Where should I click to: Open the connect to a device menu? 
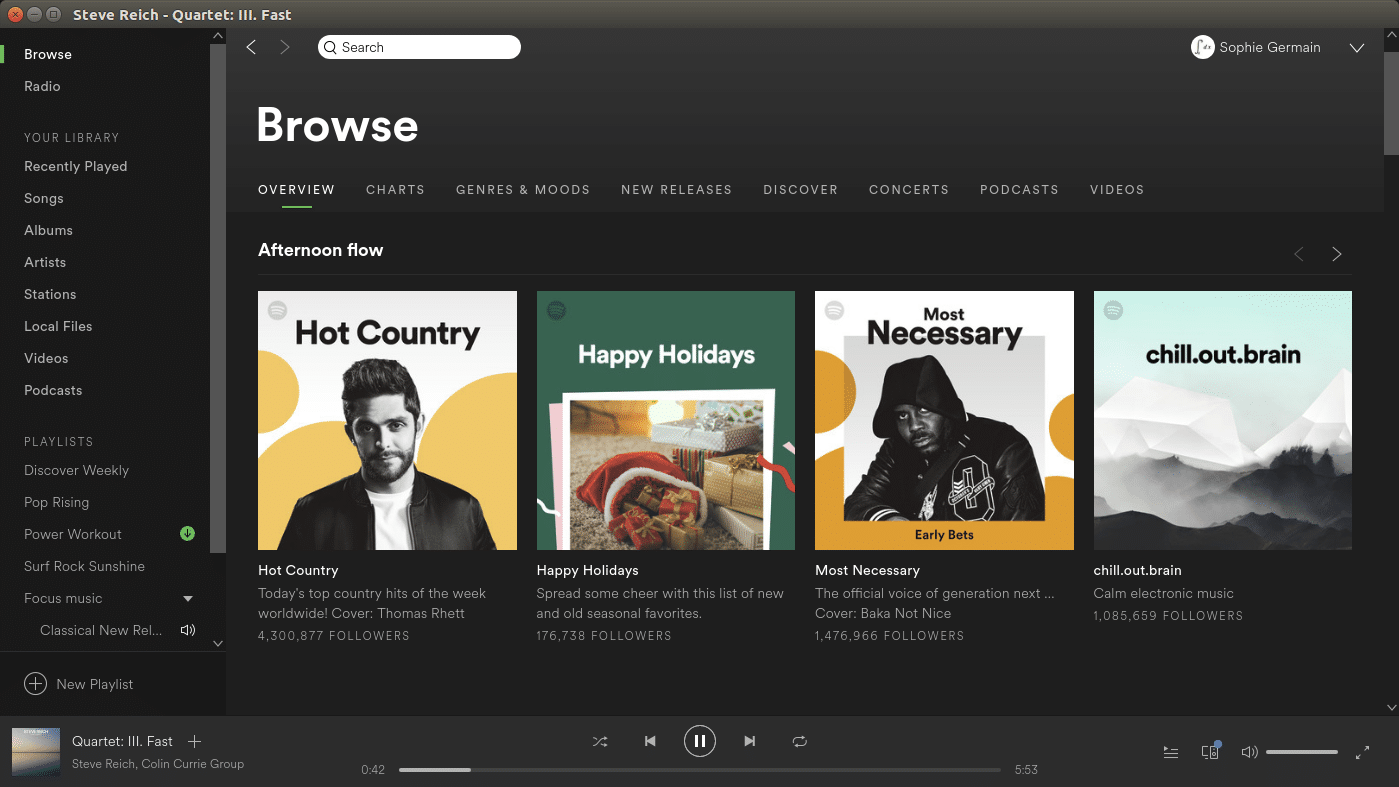[x=1210, y=751]
